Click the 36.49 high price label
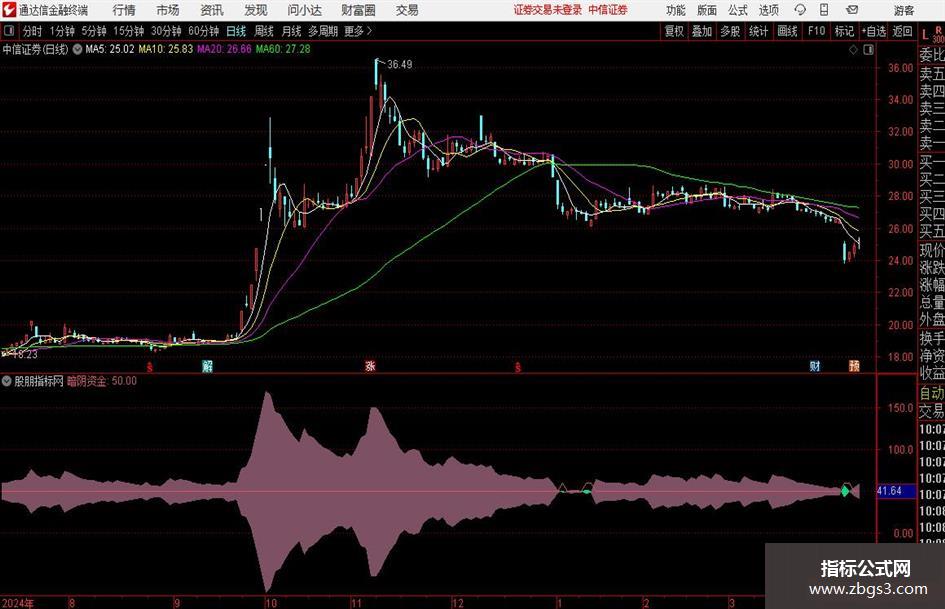The width and height of the screenshot is (945, 609). pos(400,65)
